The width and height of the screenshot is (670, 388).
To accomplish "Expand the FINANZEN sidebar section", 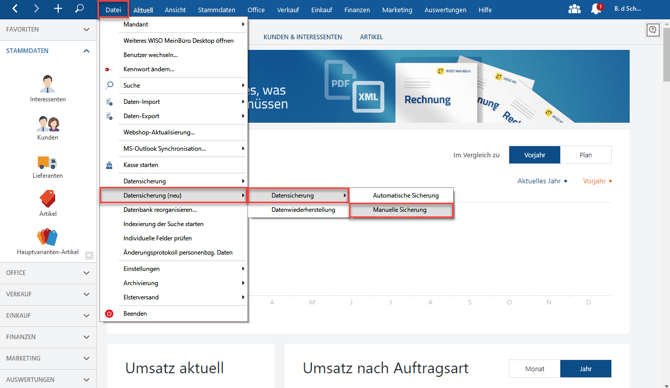I will click(x=48, y=337).
